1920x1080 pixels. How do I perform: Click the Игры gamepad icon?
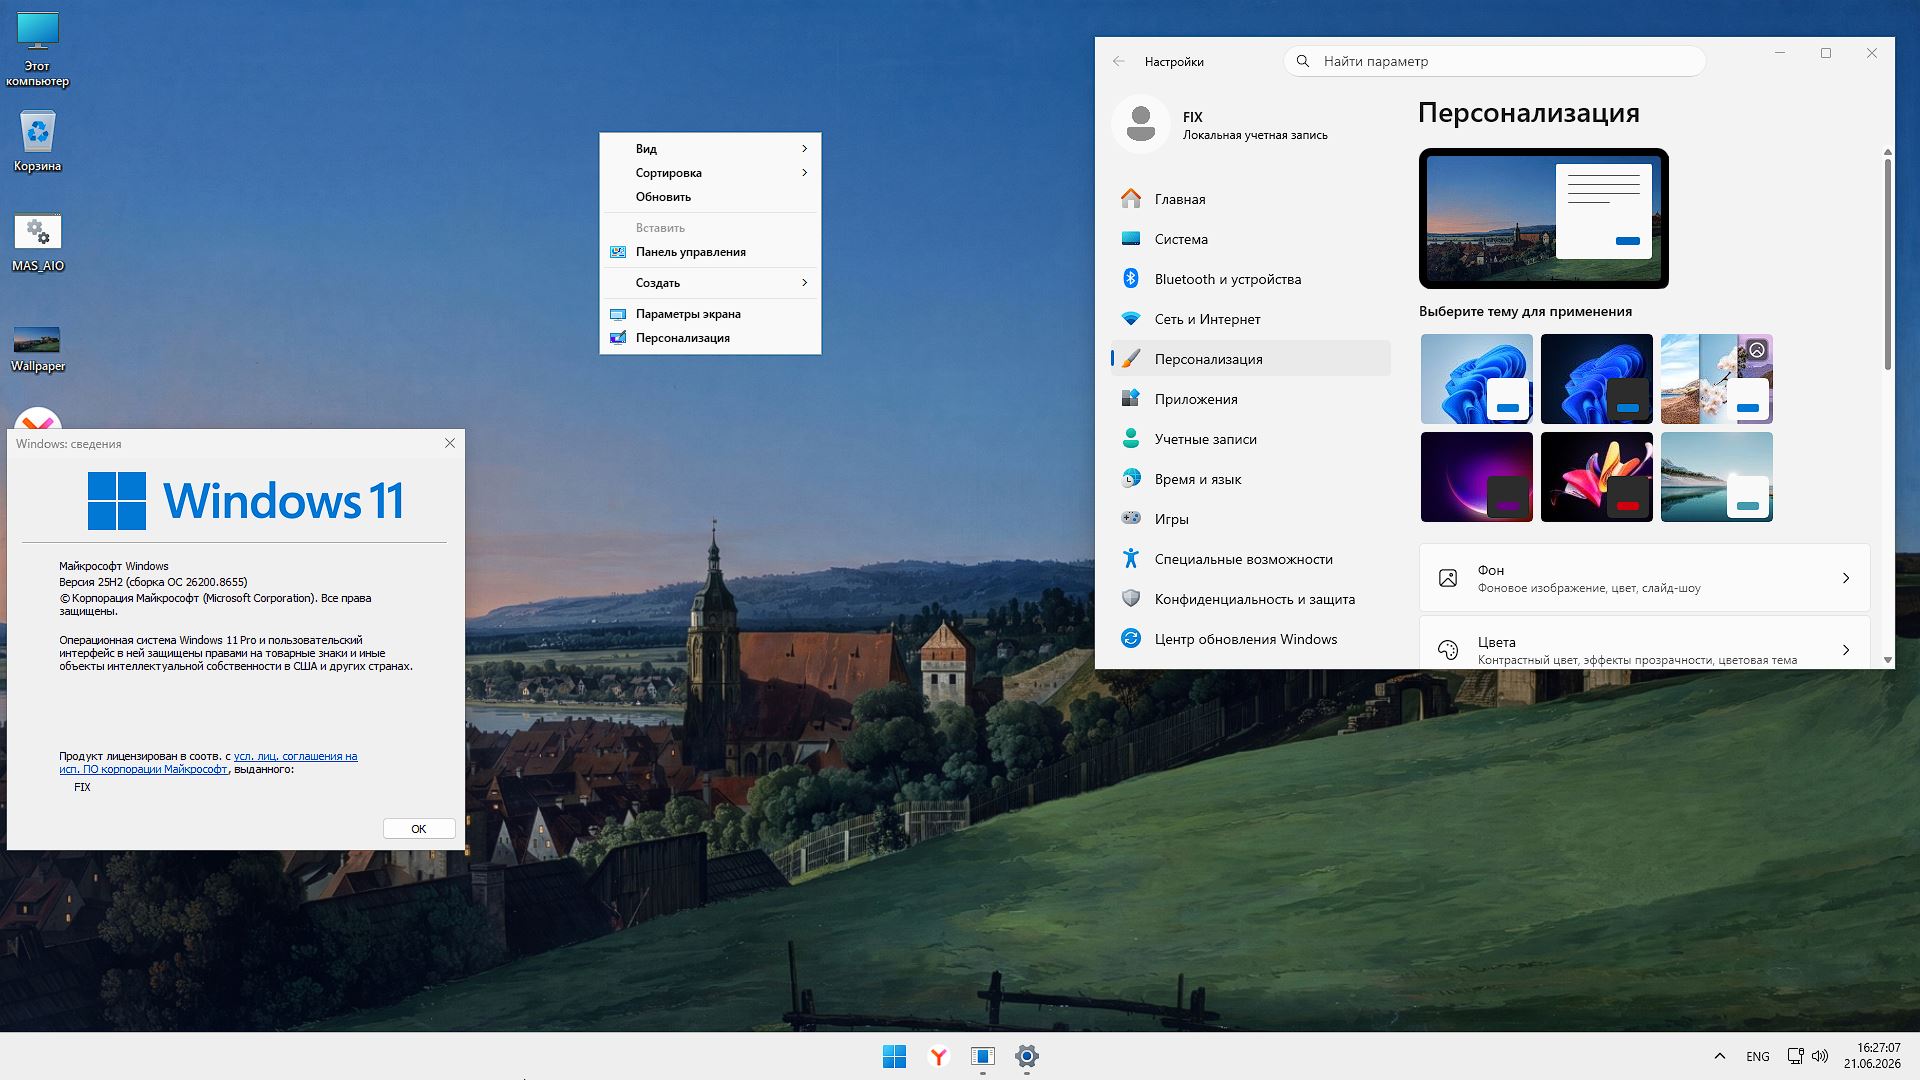(1131, 519)
